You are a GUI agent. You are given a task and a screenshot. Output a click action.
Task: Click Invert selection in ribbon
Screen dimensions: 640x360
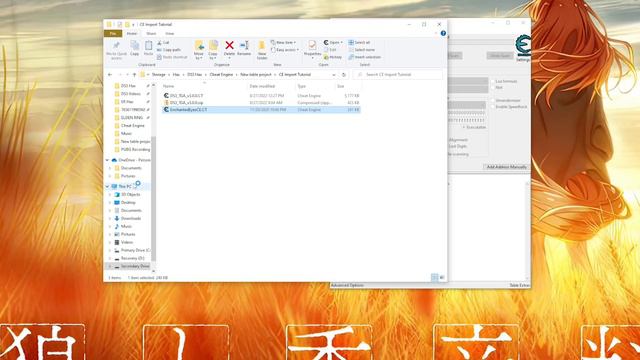point(364,57)
